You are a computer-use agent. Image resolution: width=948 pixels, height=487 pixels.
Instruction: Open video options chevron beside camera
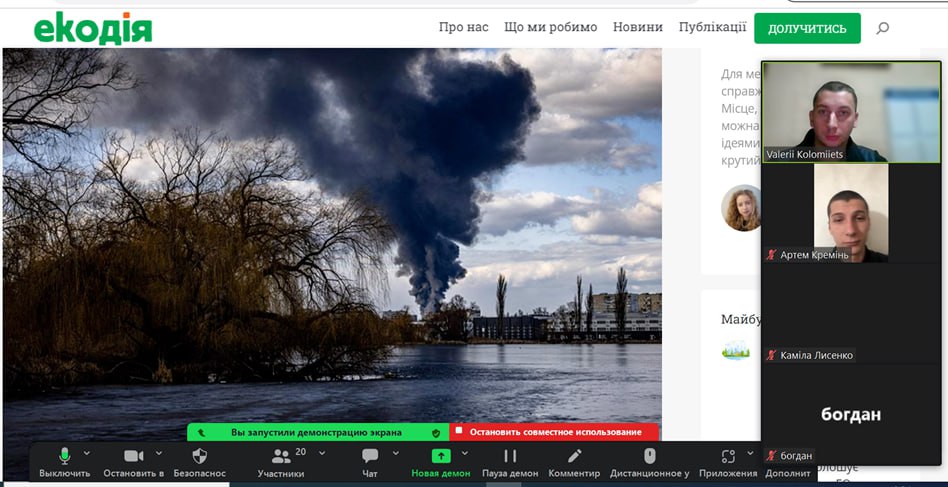tap(159, 453)
